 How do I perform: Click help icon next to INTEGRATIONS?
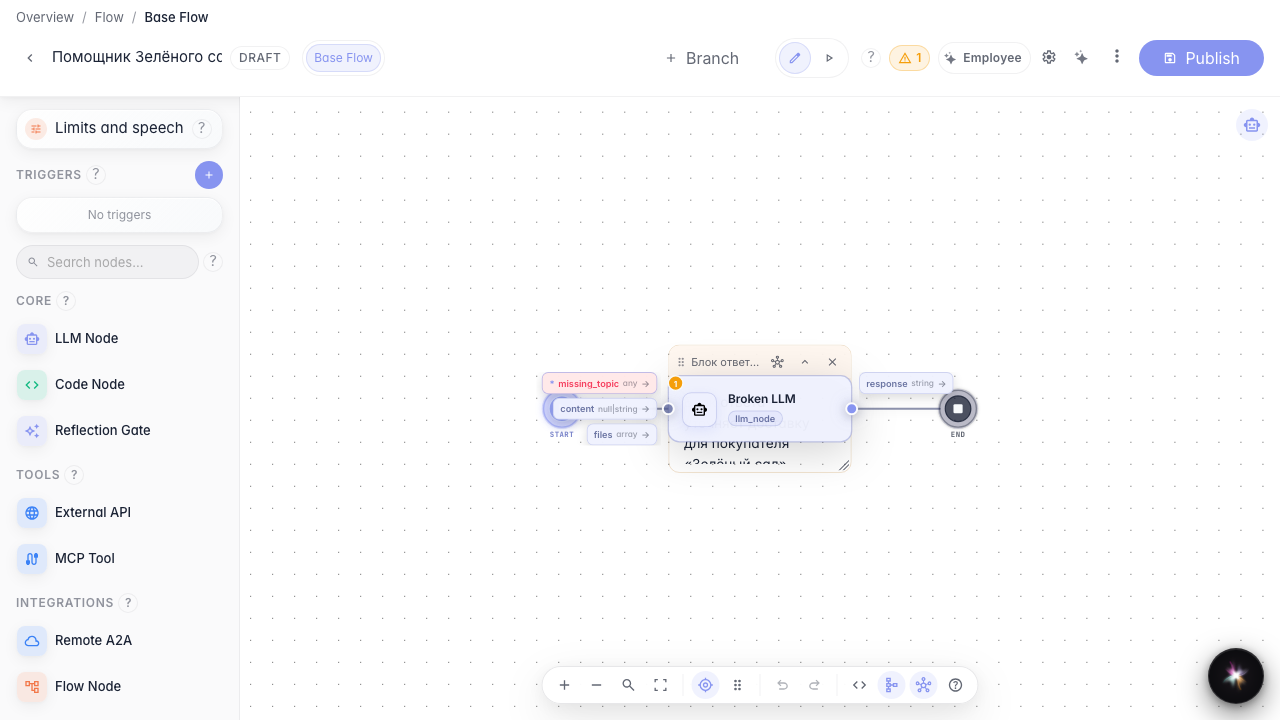pyautogui.click(x=128, y=603)
